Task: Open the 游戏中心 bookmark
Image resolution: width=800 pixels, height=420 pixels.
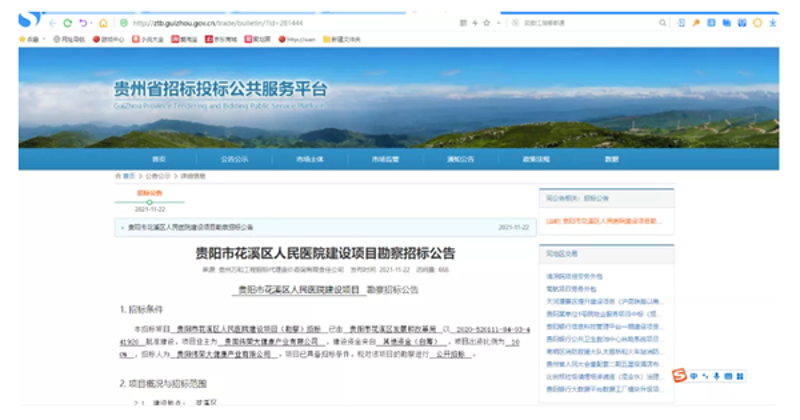Action: 109,39
